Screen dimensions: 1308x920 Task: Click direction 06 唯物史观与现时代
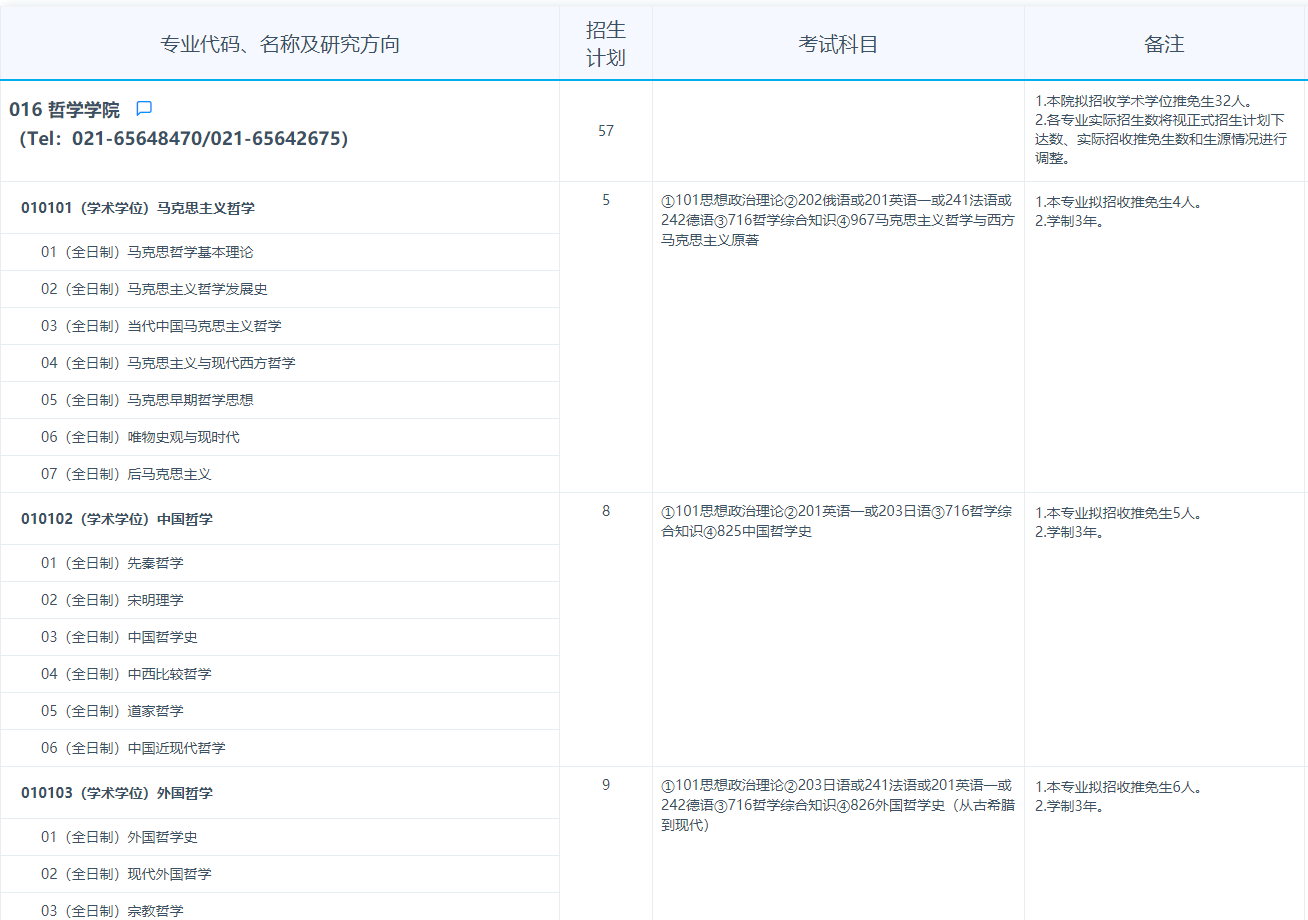point(140,437)
